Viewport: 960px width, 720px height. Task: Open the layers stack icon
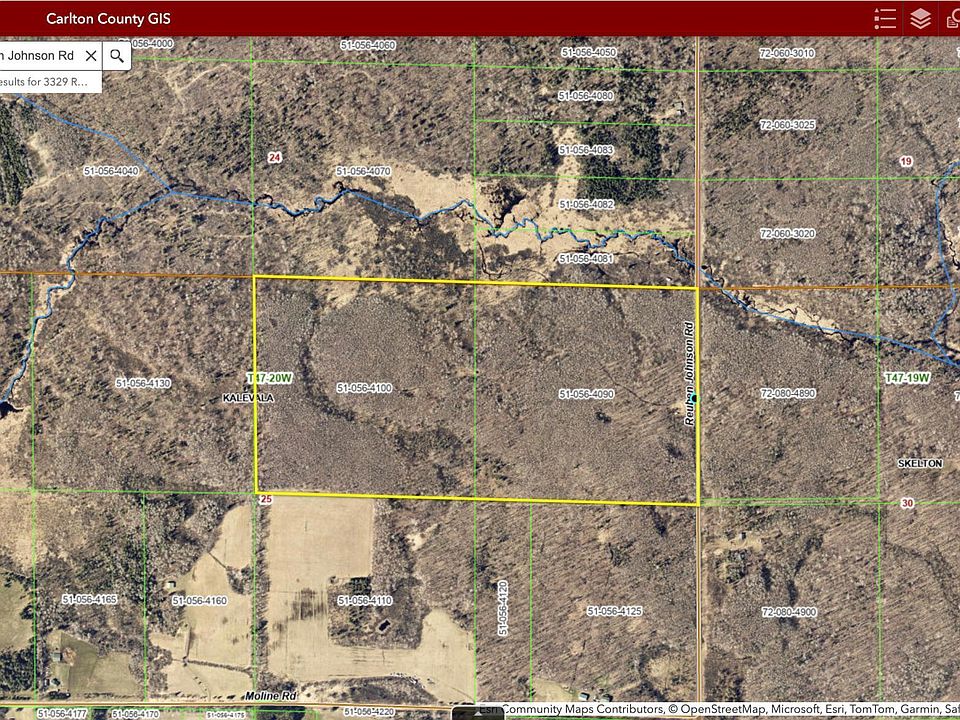click(x=920, y=18)
